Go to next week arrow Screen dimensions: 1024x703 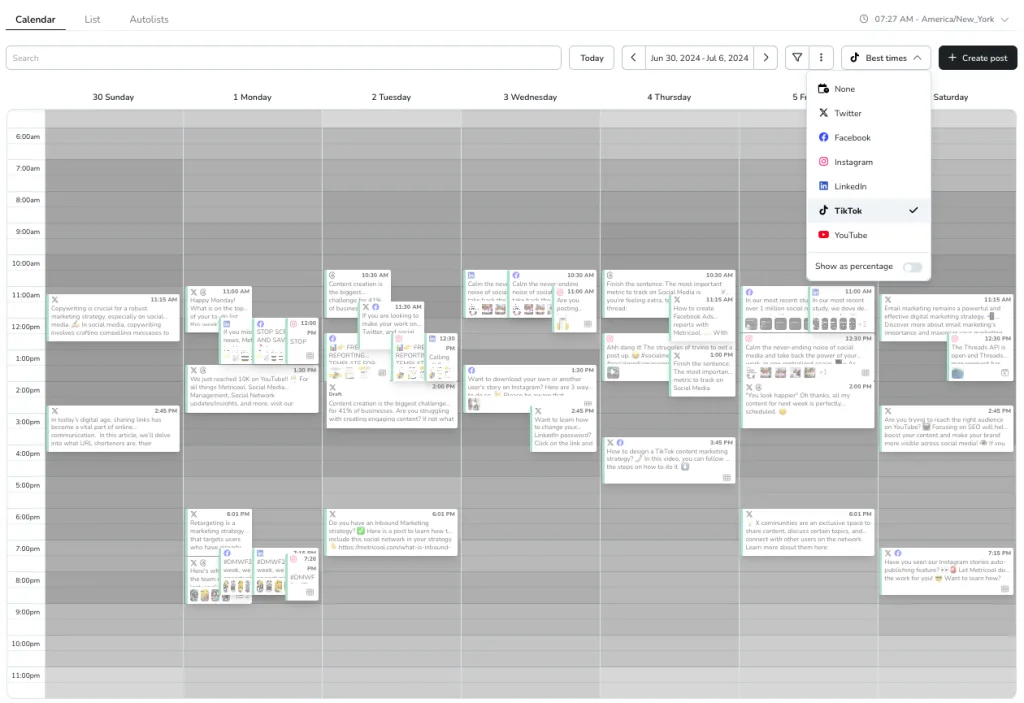click(x=765, y=58)
